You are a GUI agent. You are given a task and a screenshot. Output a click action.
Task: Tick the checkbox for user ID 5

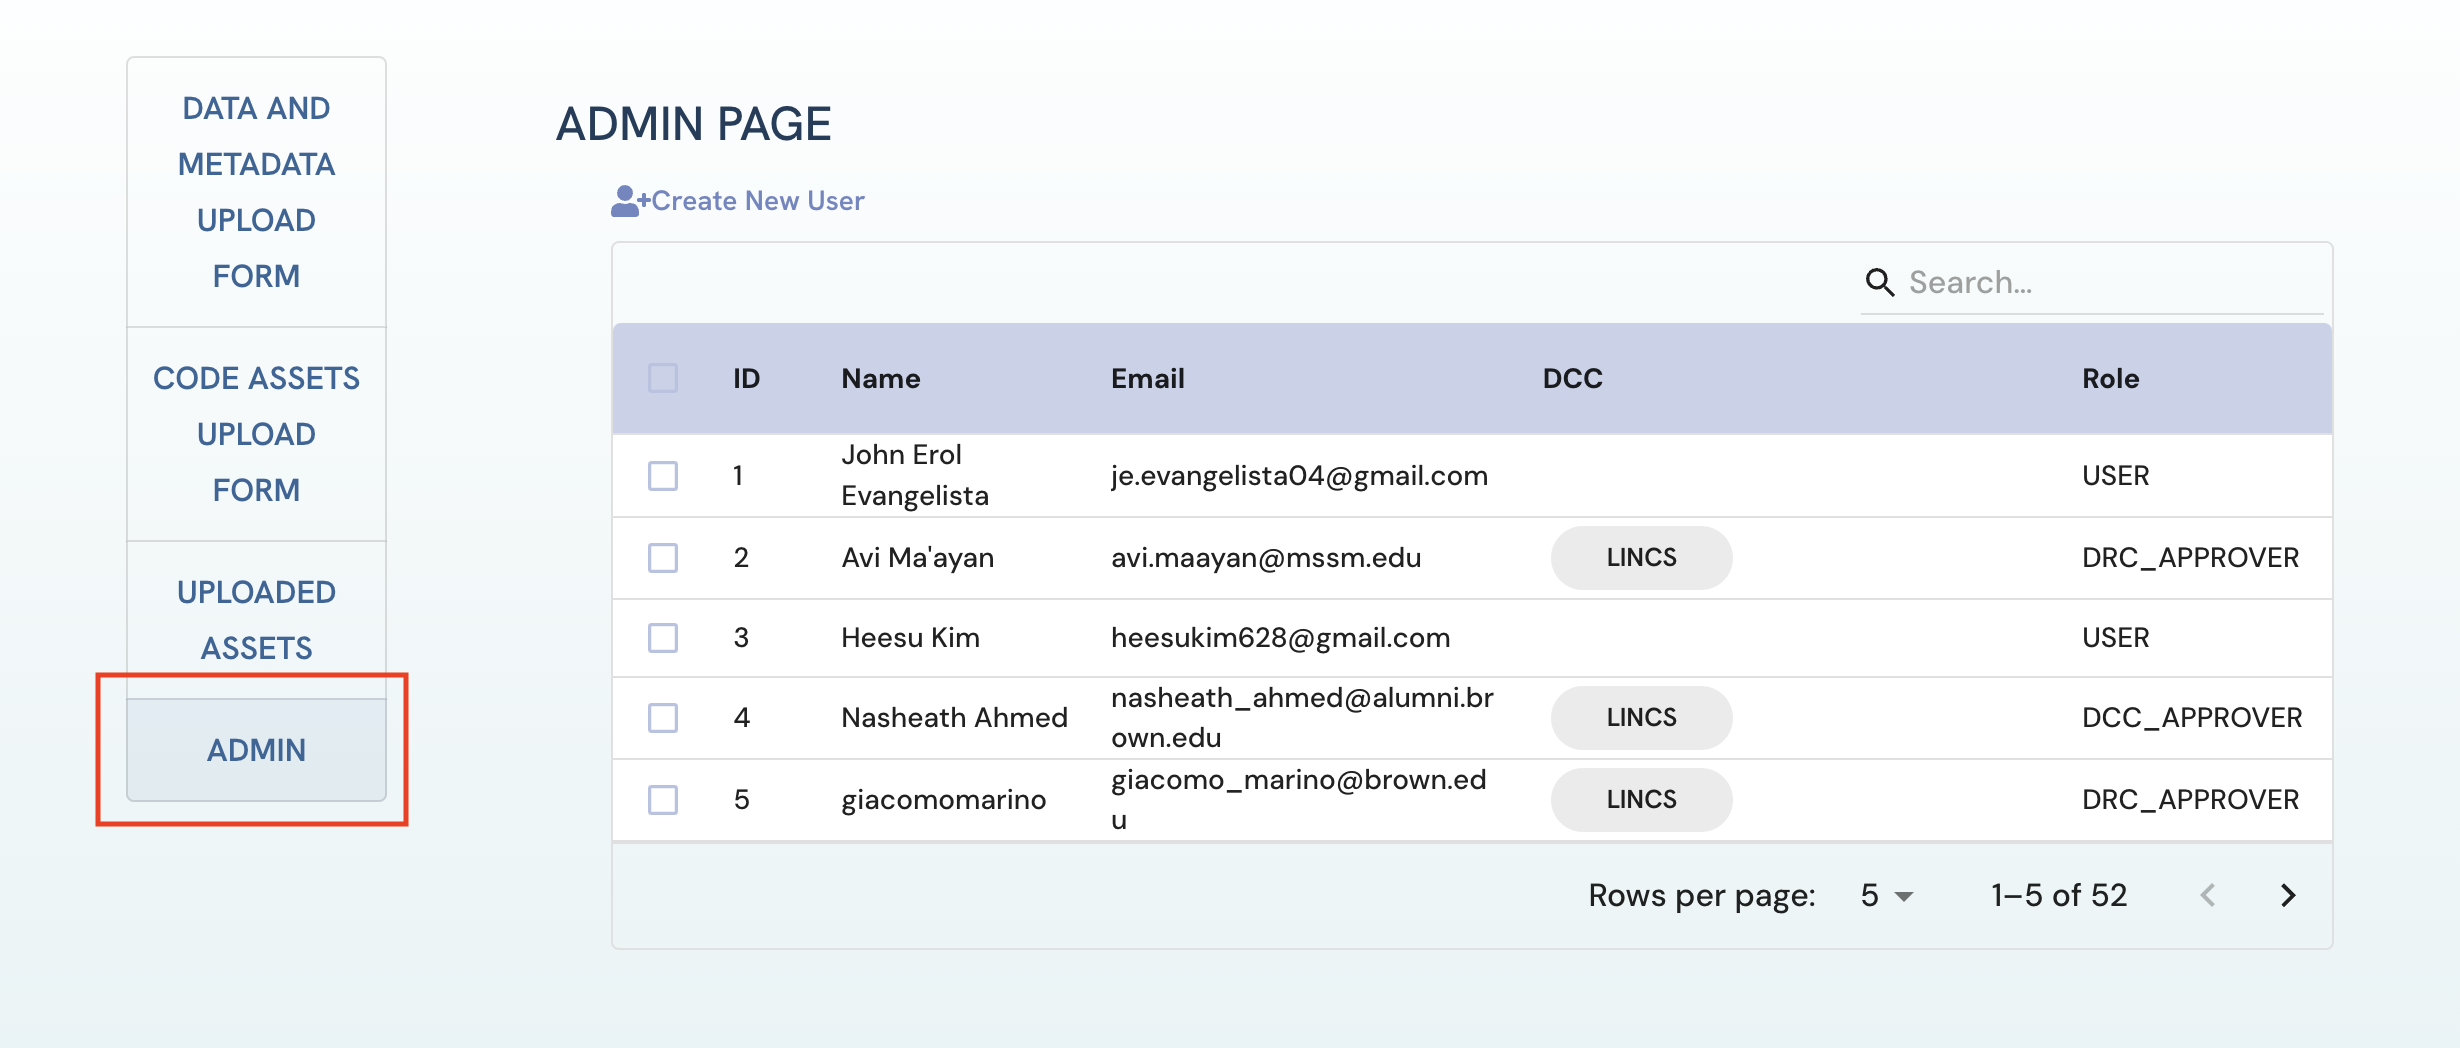tap(662, 800)
